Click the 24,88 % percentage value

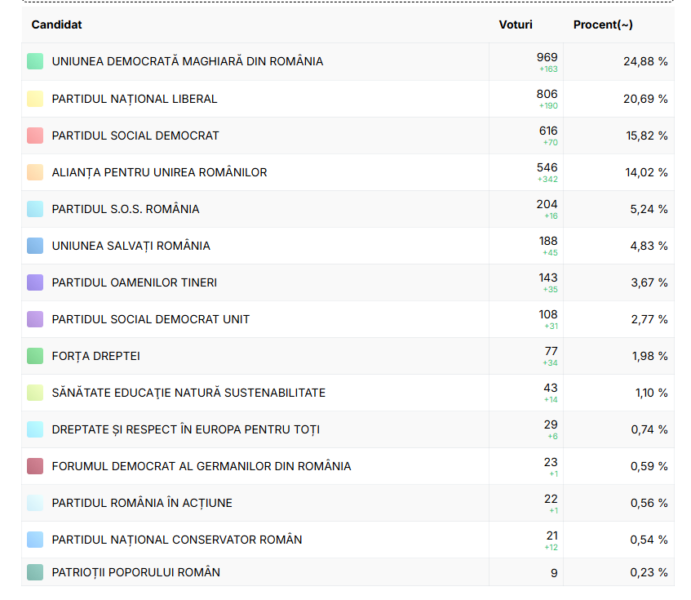pos(645,62)
